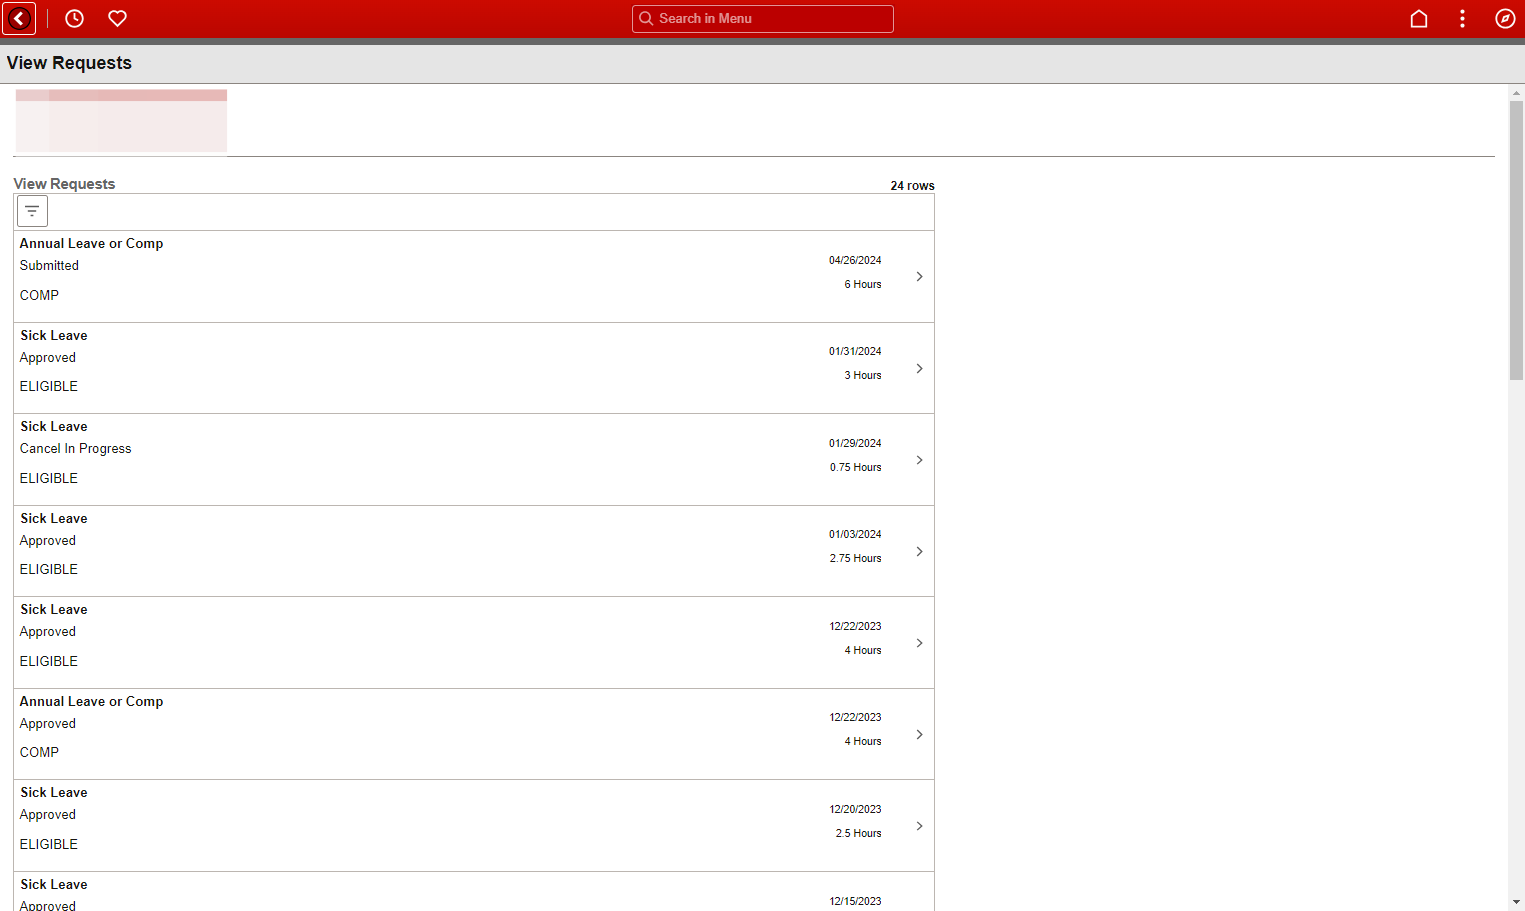Click the page scrollbar thumb

[1516, 240]
